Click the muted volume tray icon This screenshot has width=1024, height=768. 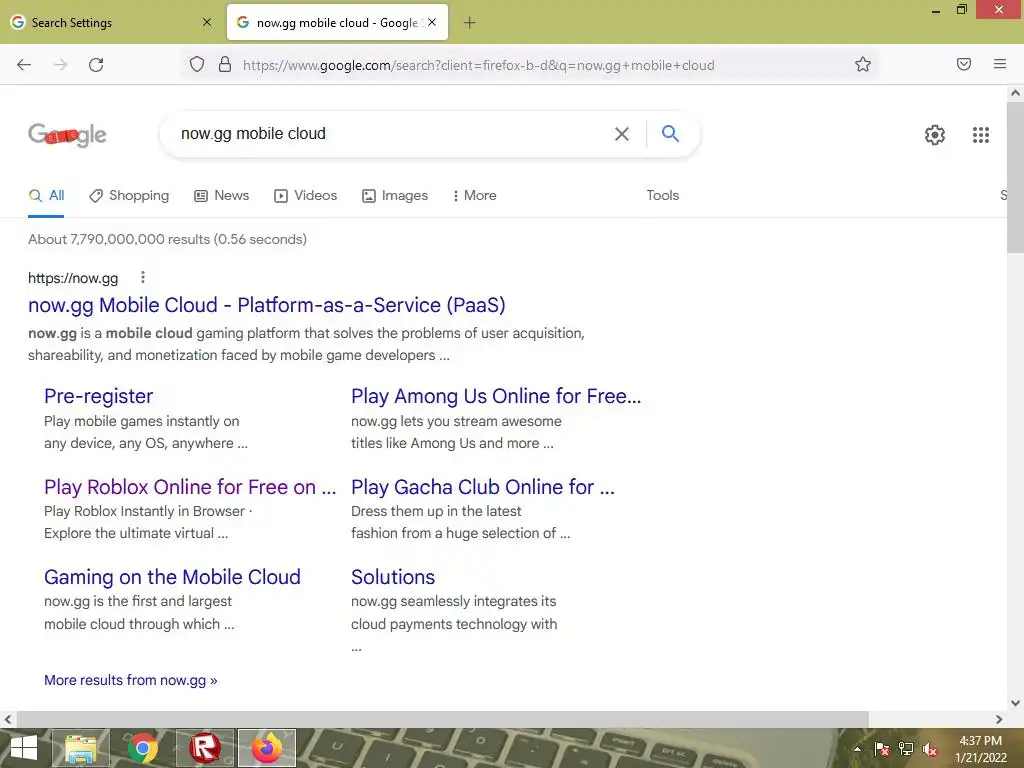click(930, 749)
